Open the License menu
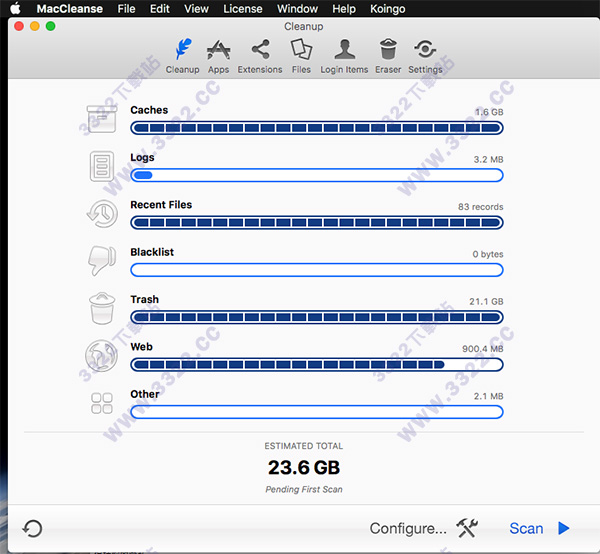 click(243, 9)
